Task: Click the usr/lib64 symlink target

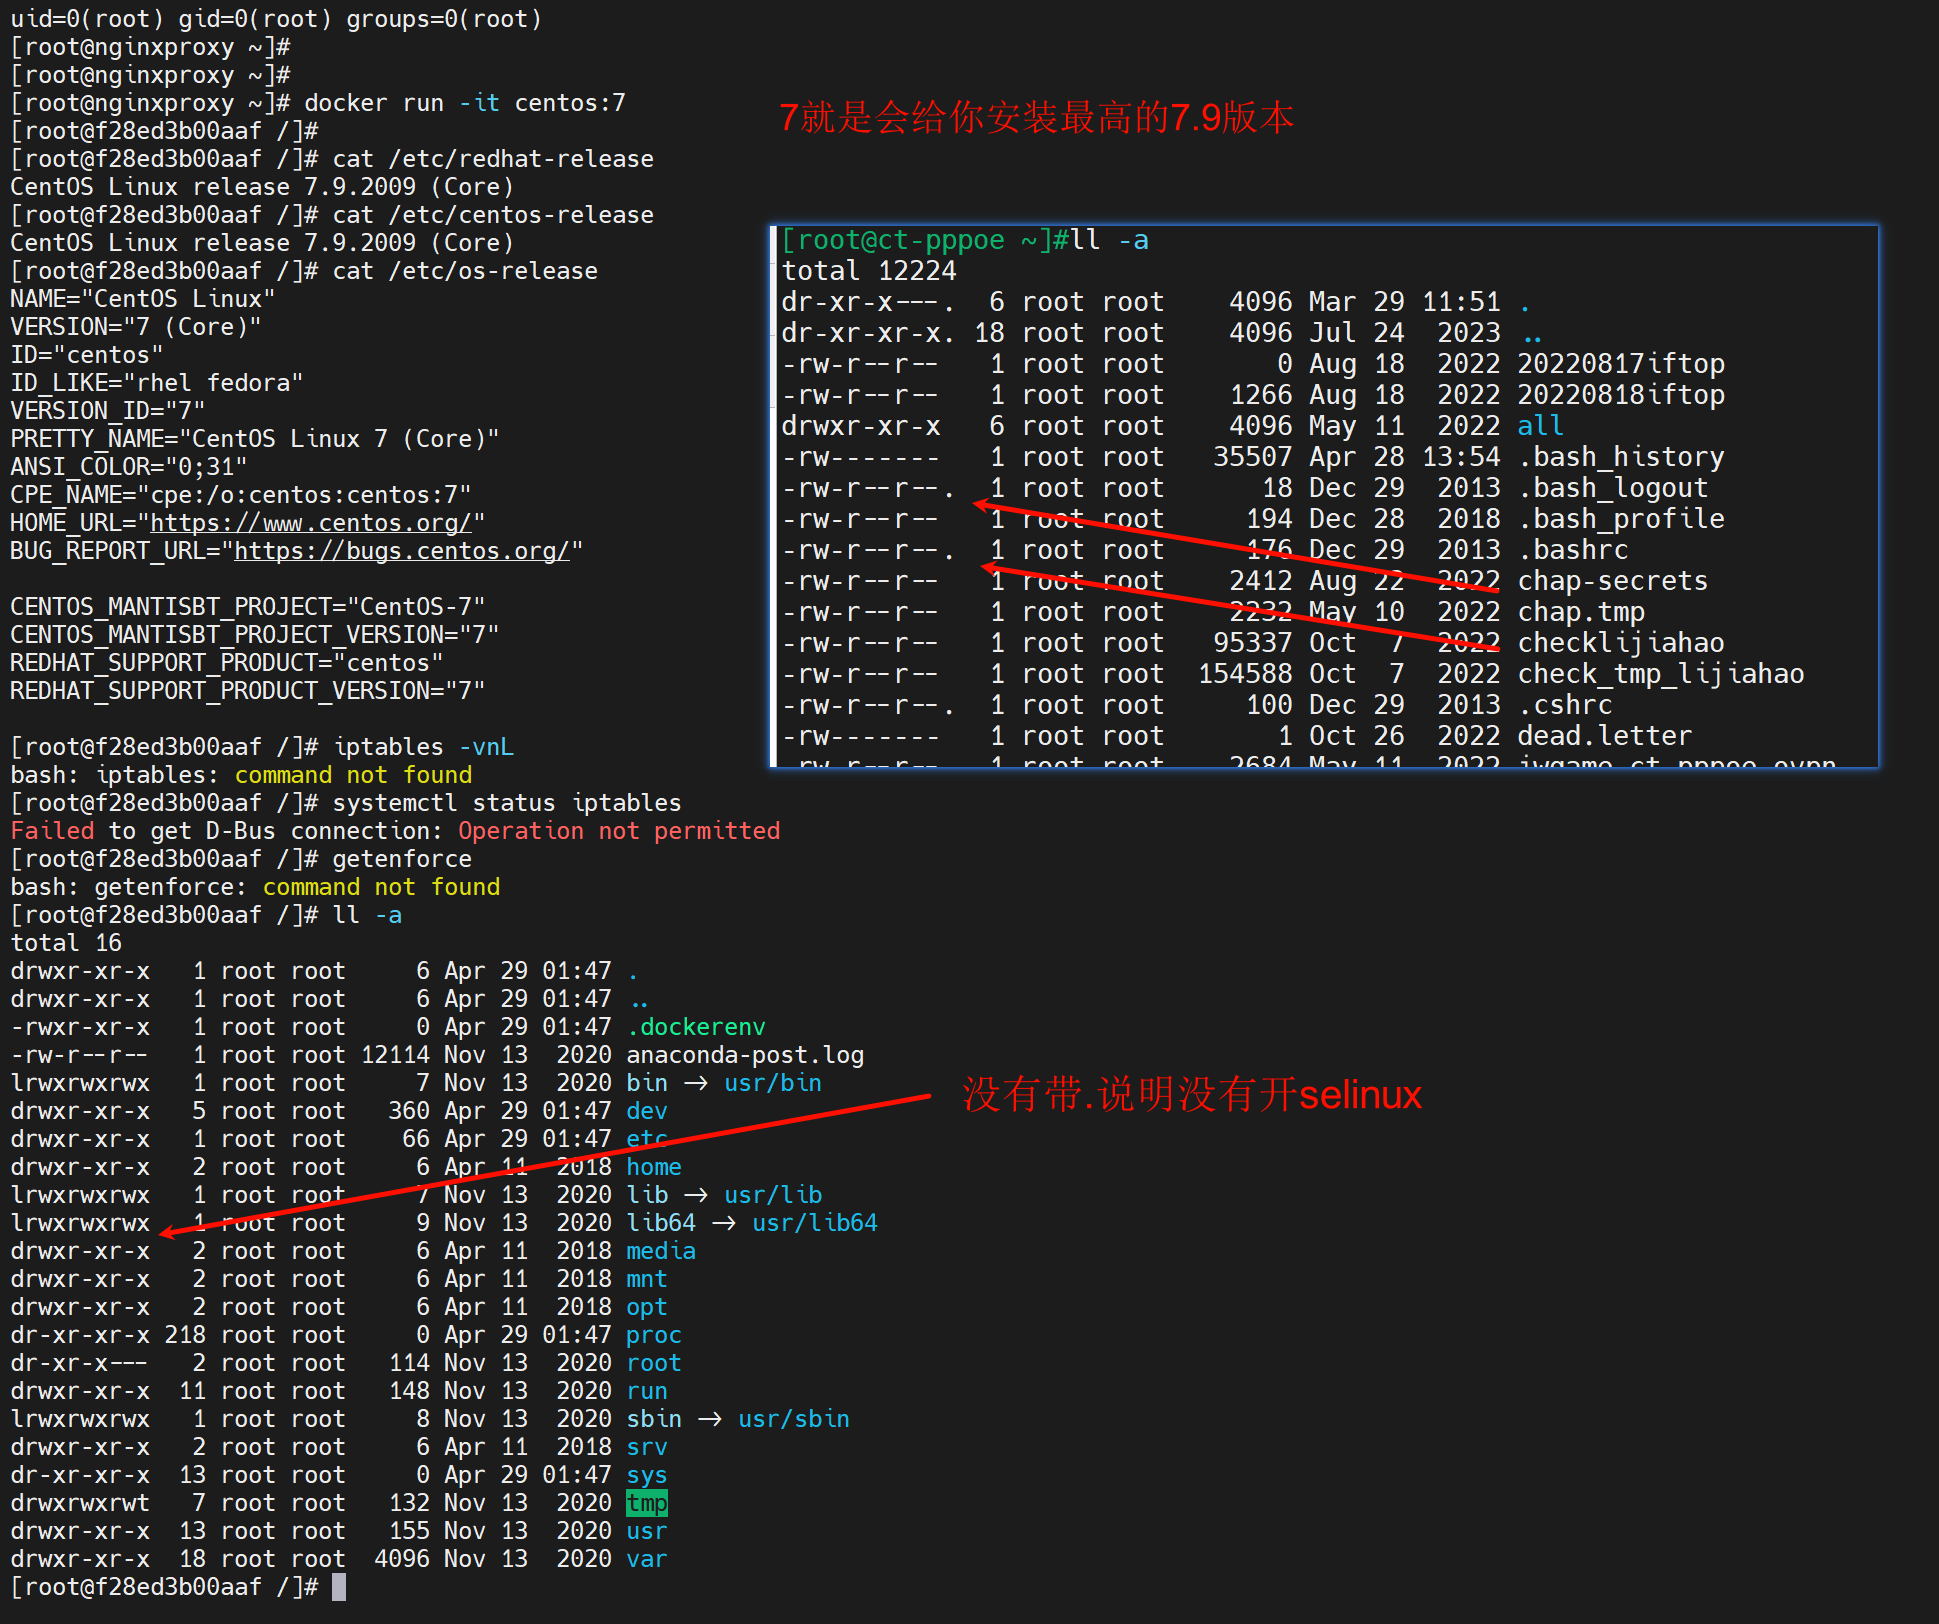Action: [x=814, y=1223]
